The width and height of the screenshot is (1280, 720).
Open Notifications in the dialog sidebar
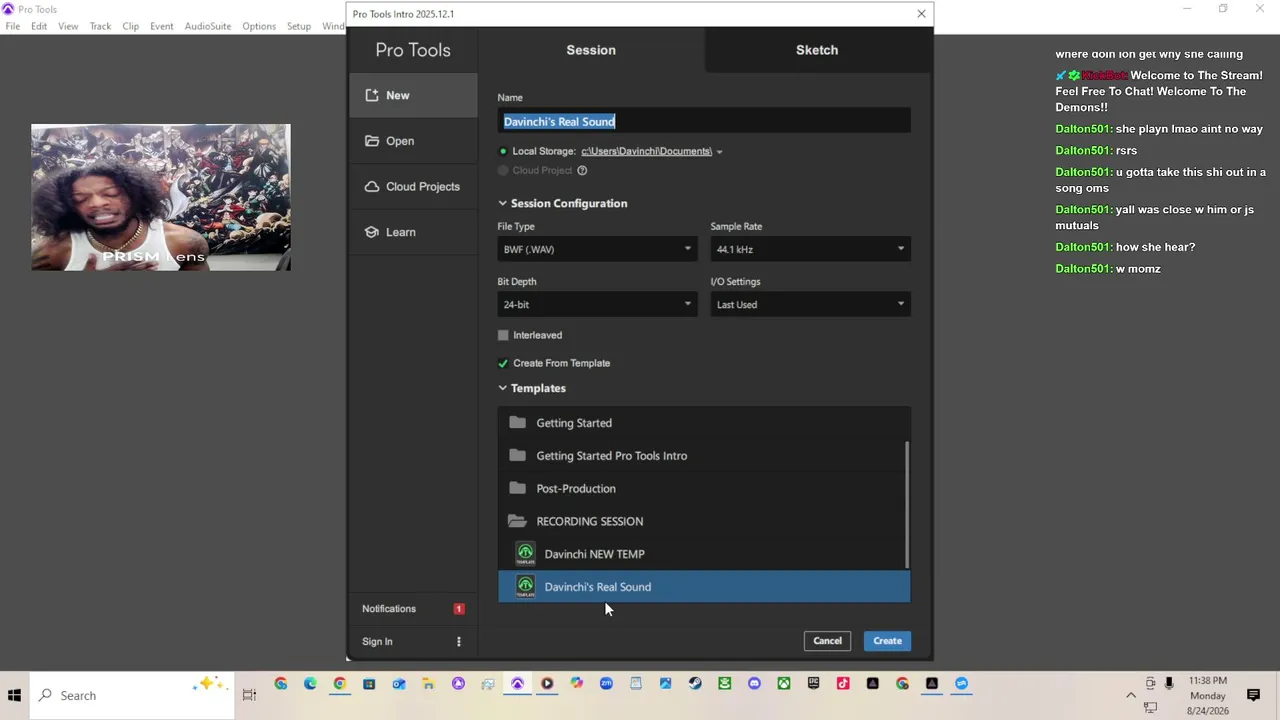tap(389, 609)
